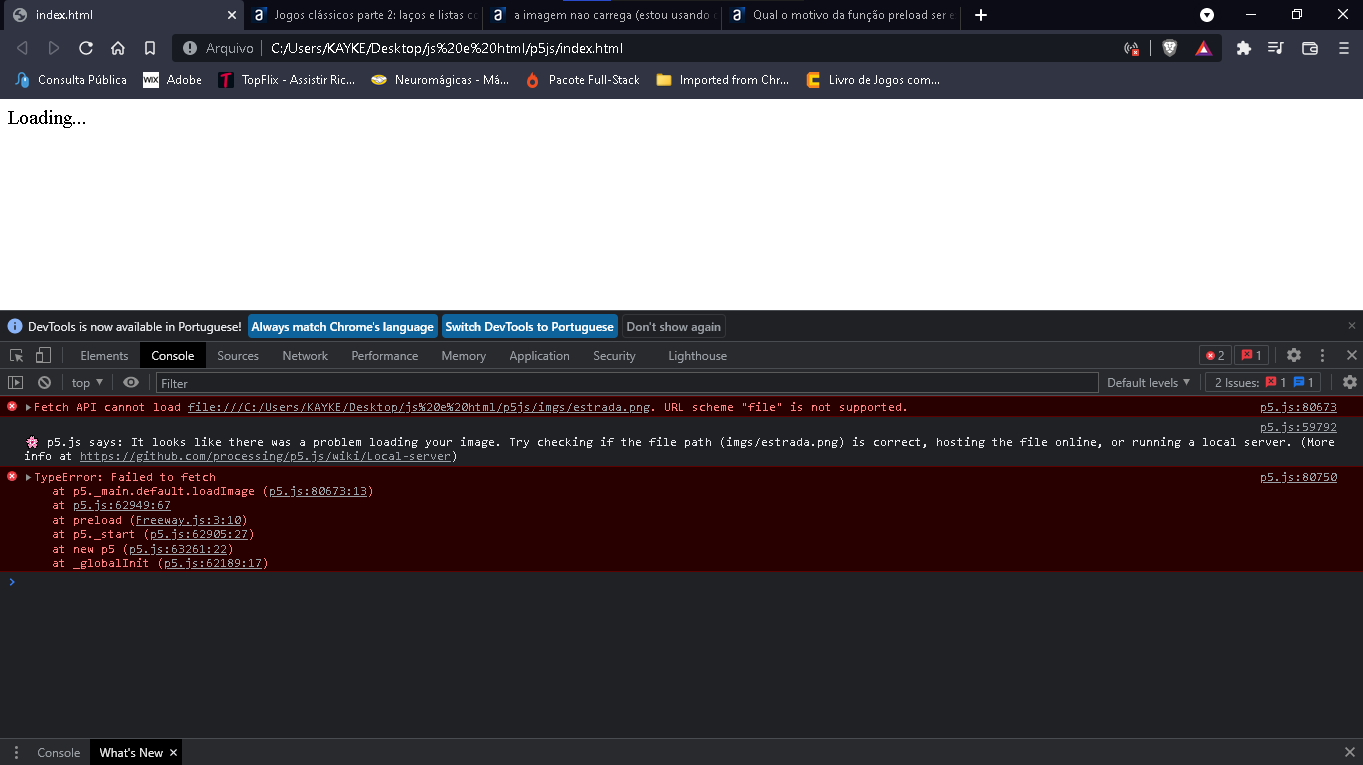Select the Console tab in bottom drawer
This screenshot has width=1363, height=765.
coord(59,753)
